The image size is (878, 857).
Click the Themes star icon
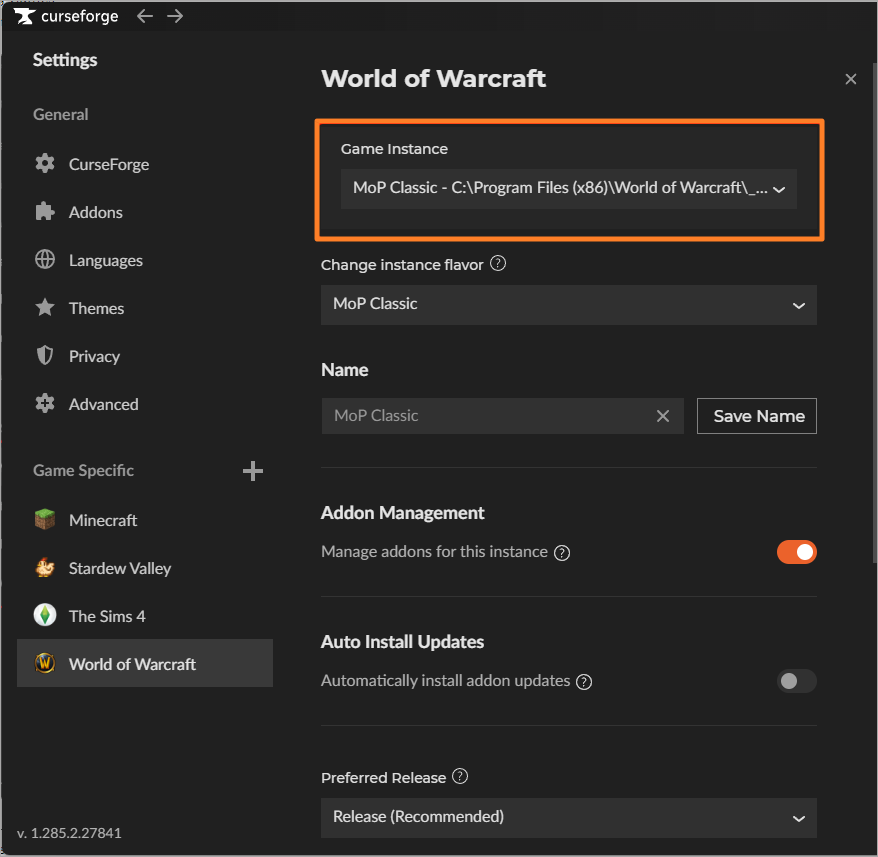coord(45,308)
